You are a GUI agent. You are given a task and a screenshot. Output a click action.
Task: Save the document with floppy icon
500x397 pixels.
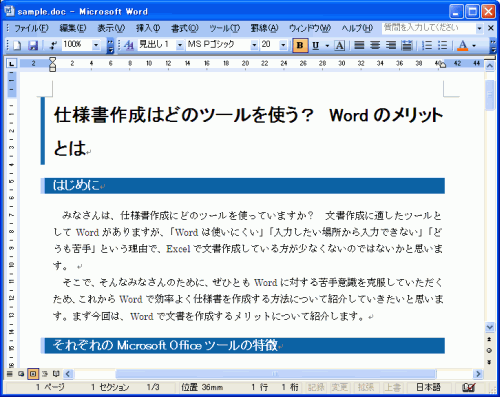coord(33,45)
